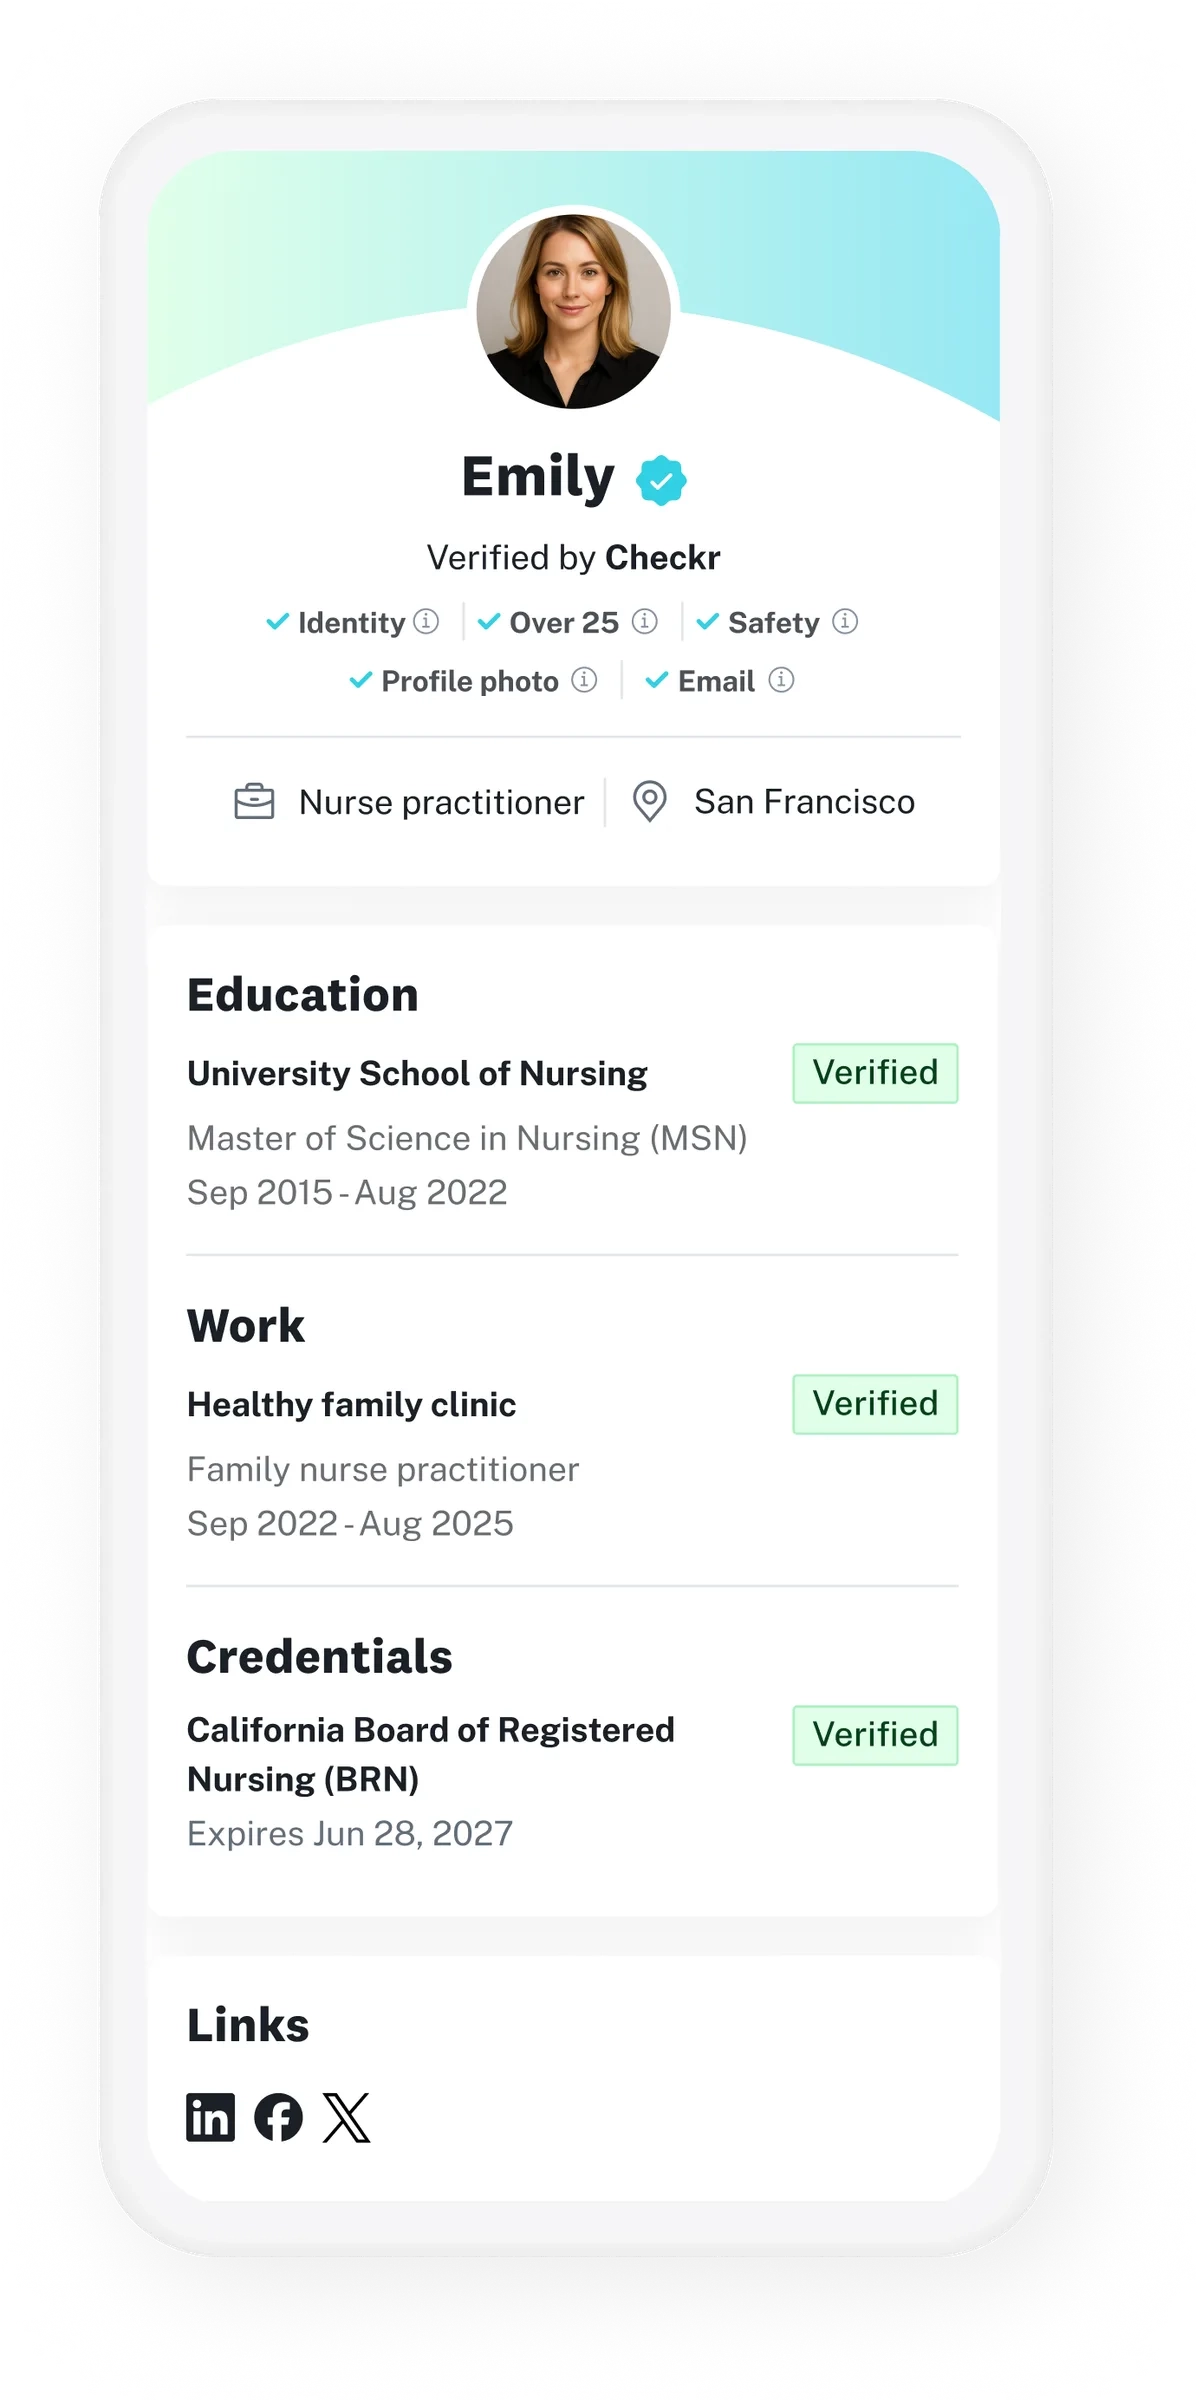Click the Verified badge for University School of Nursing
This screenshot has height=2400, width=1196.
[x=875, y=1073]
